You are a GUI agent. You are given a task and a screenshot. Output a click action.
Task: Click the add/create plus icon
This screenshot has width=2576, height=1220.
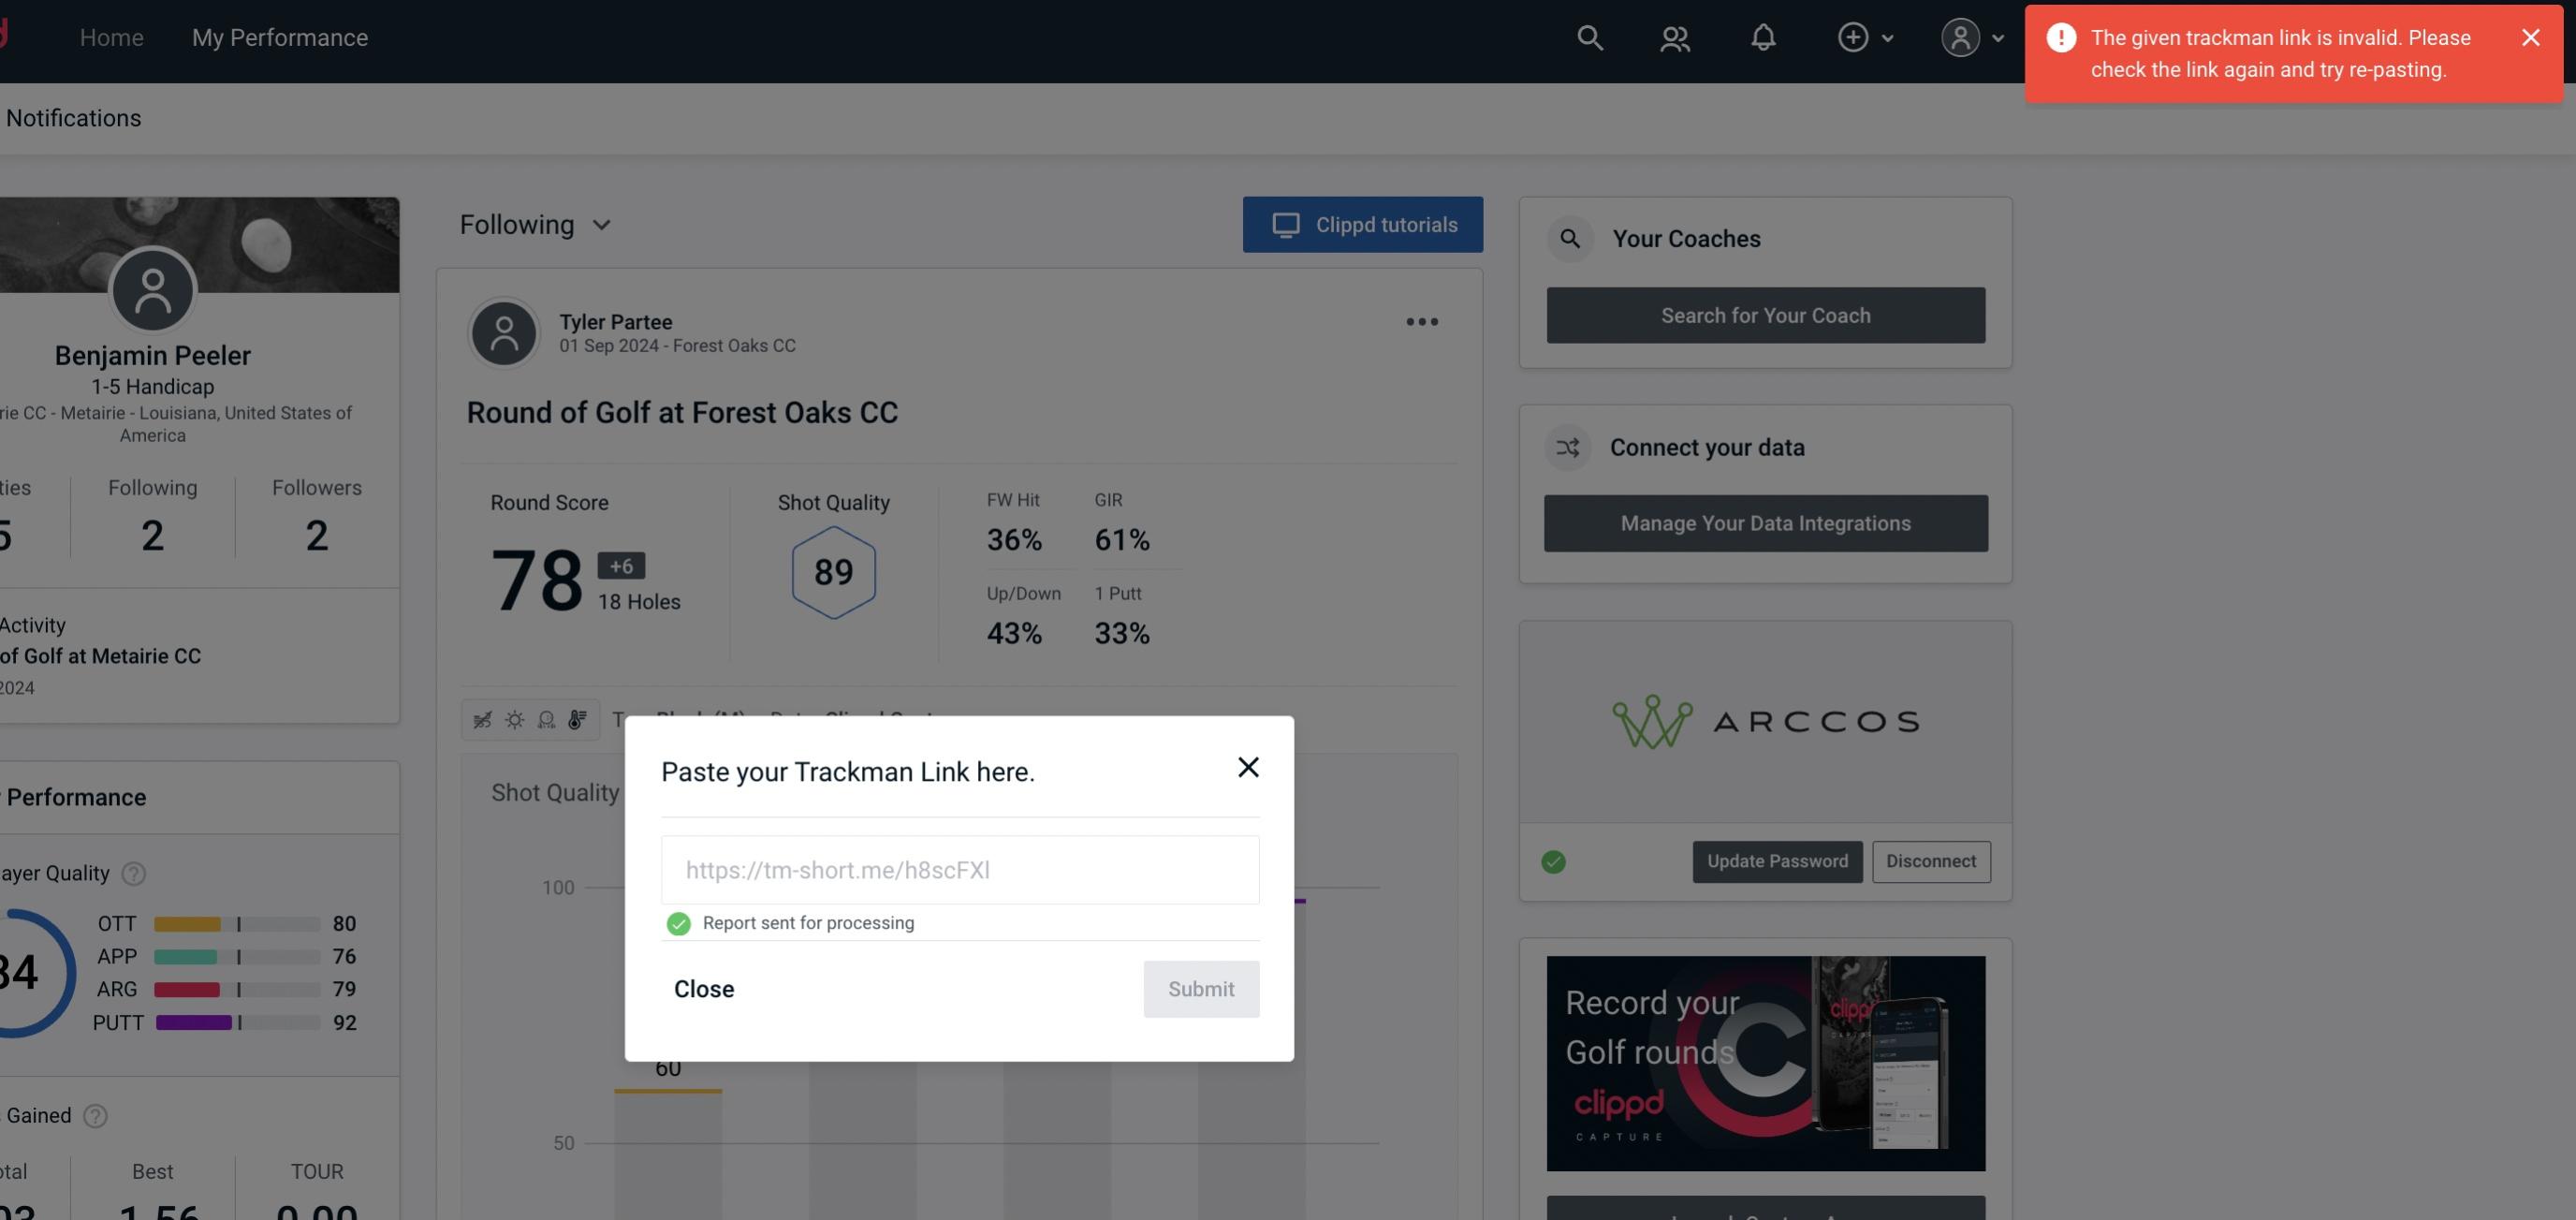[x=1853, y=35]
